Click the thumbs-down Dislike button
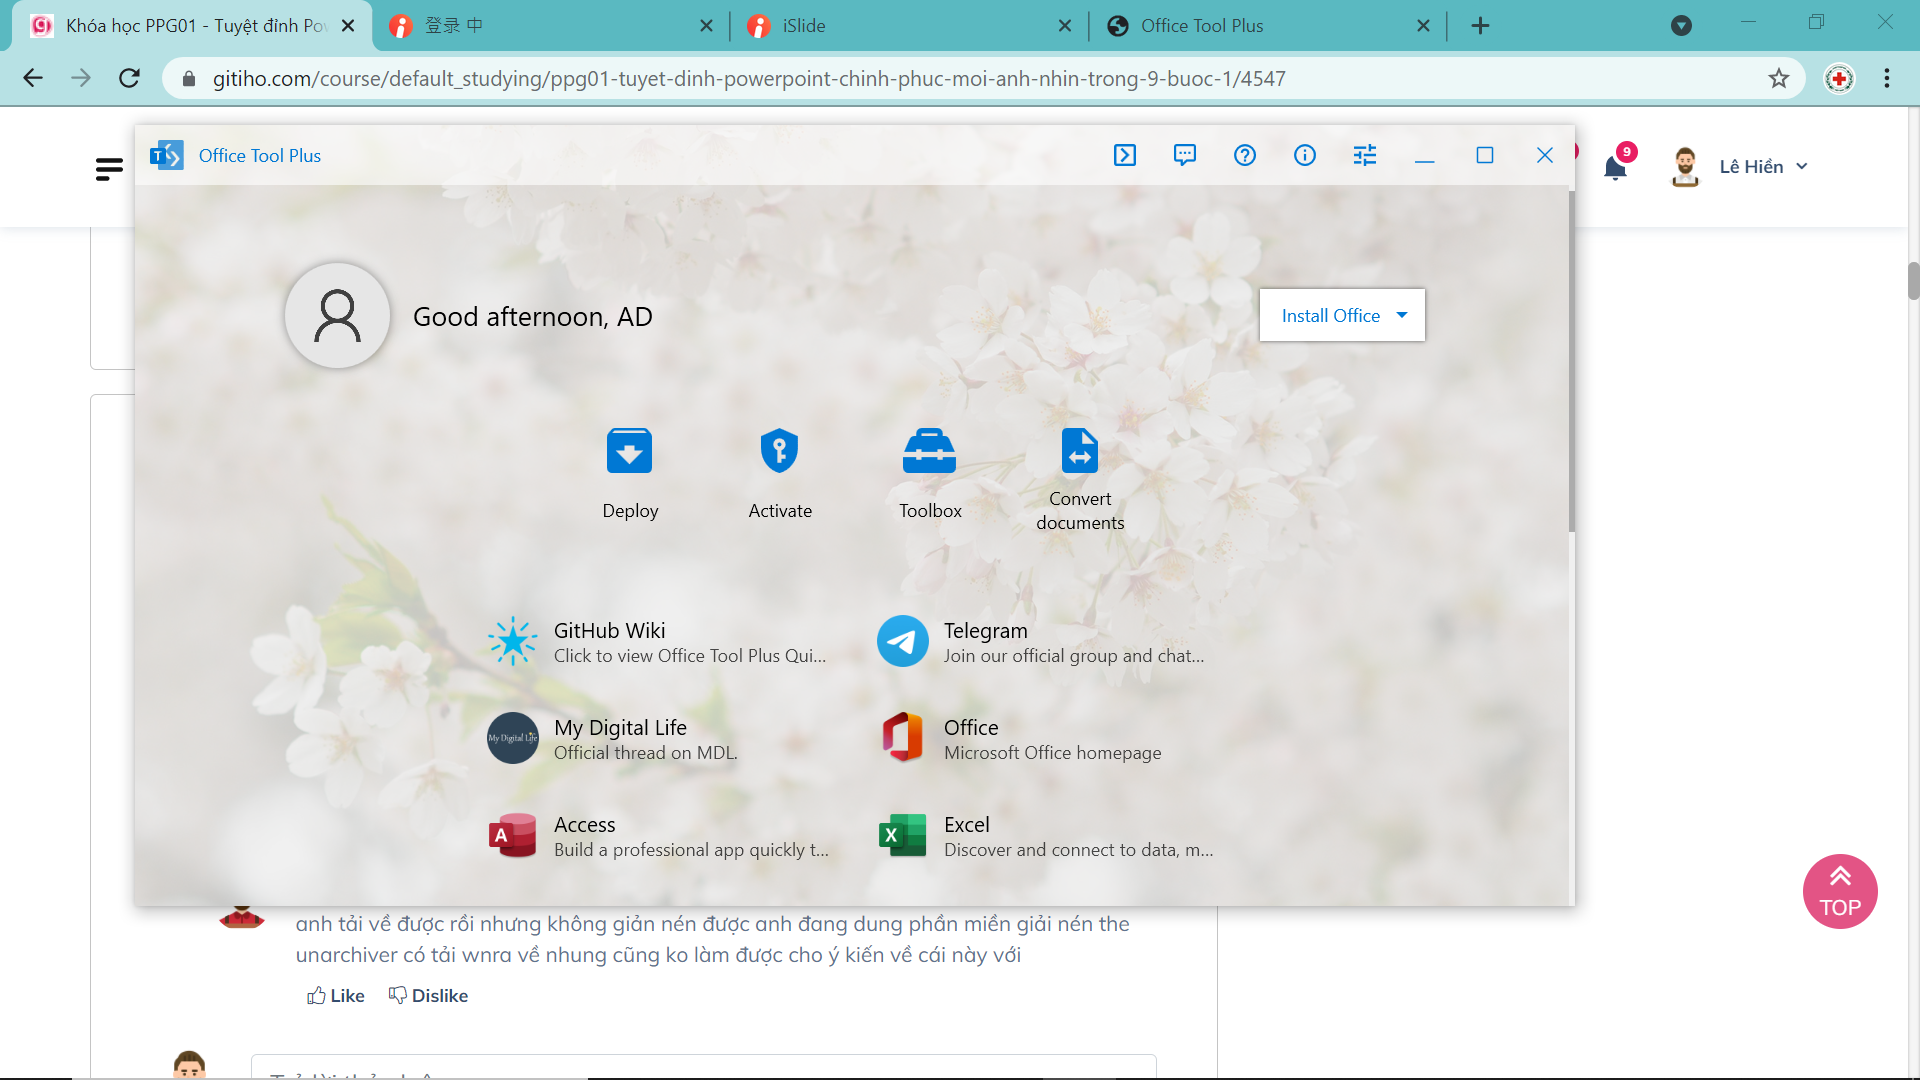The height and width of the screenshot is (1080, 1920). click(428, 995)
